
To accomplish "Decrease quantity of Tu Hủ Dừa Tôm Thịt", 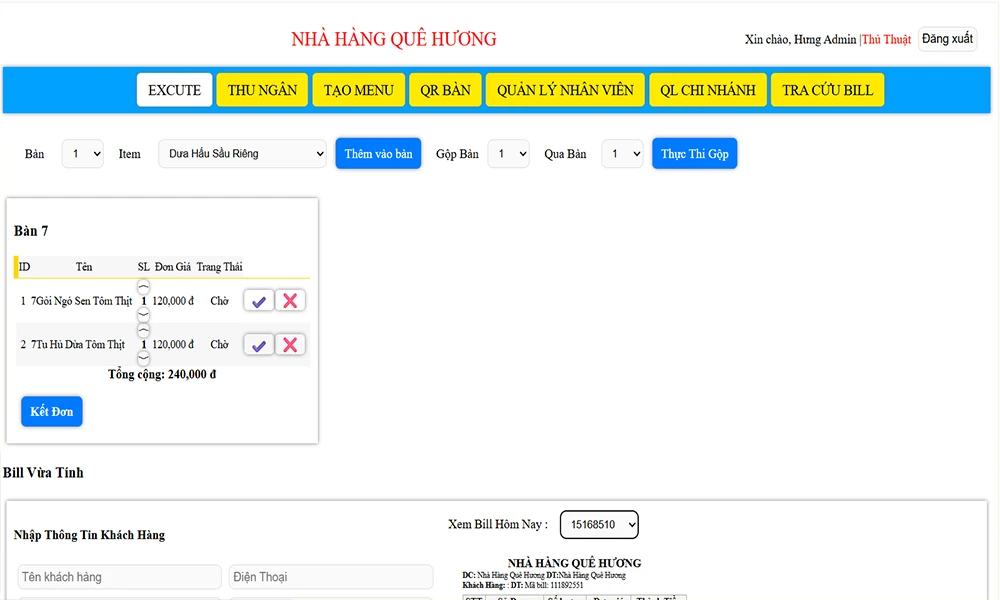I will 143,358.
